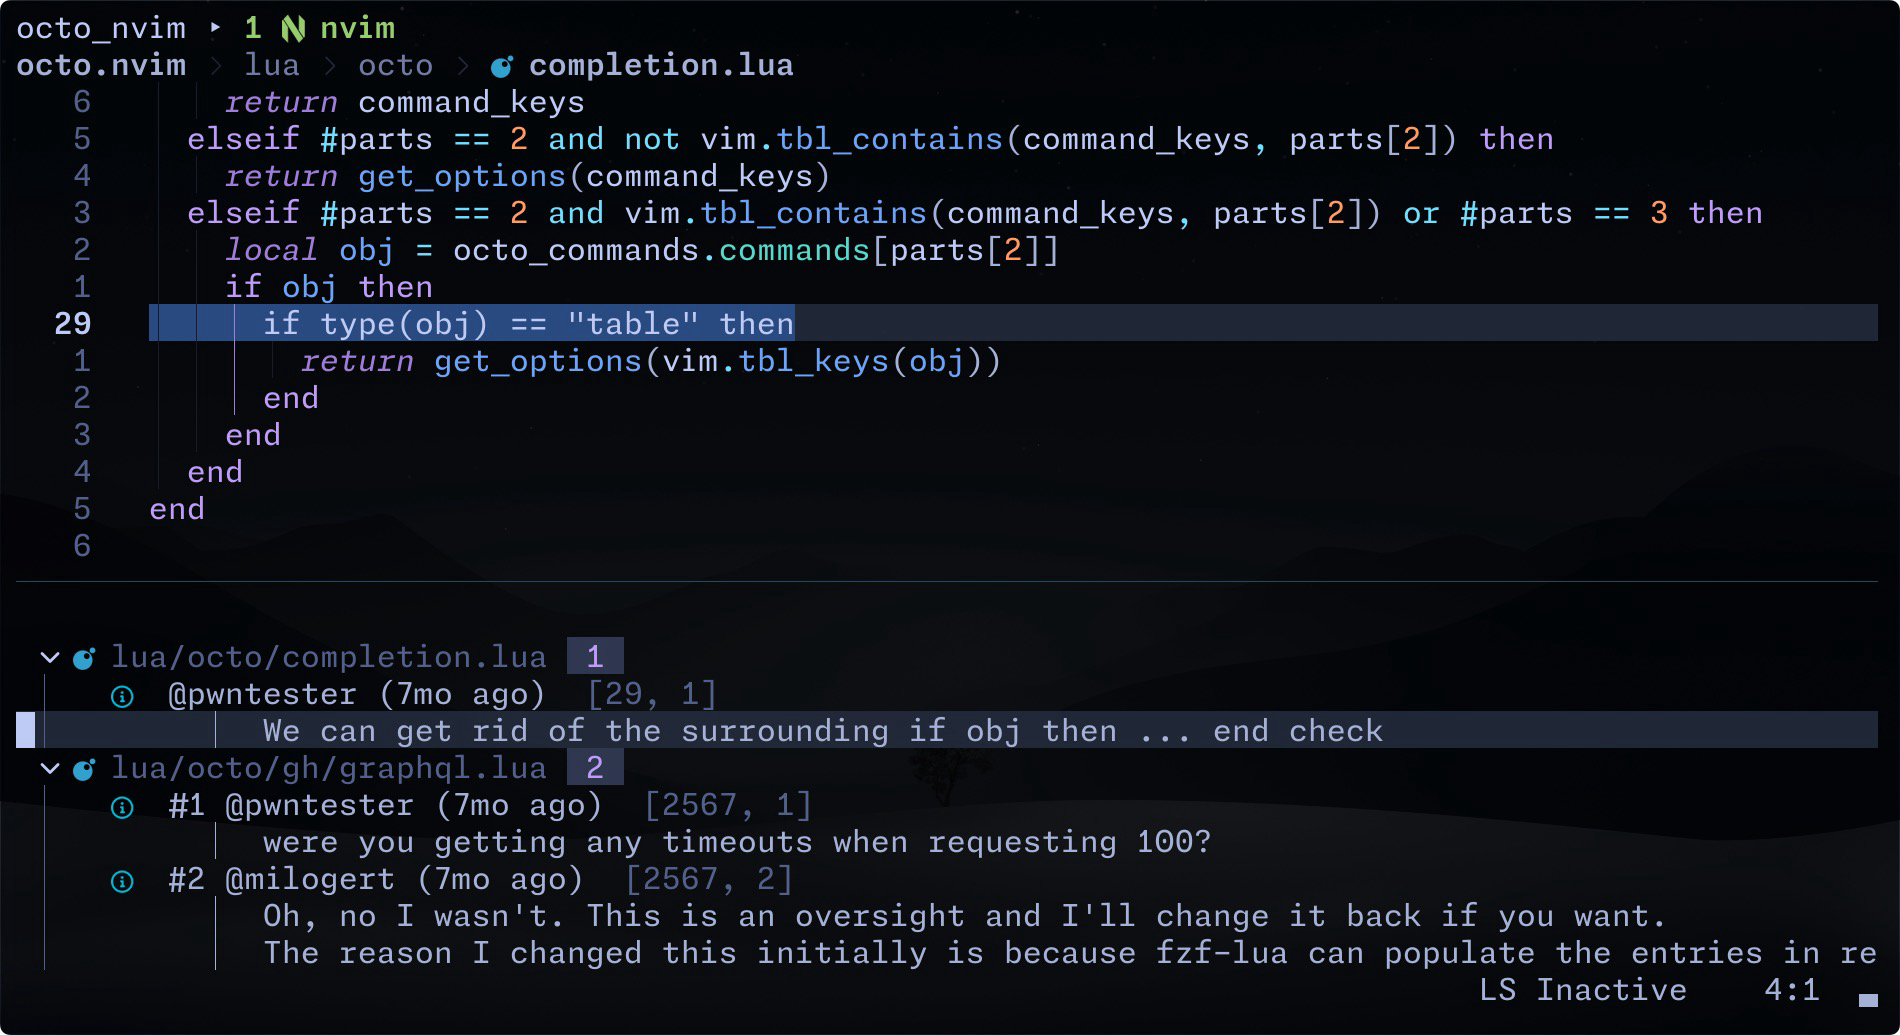Image resolution: width=1900 pixels, height=1035 pixels.
Task: Select the octo_nvim session label
Action: (x=101, y=28)
